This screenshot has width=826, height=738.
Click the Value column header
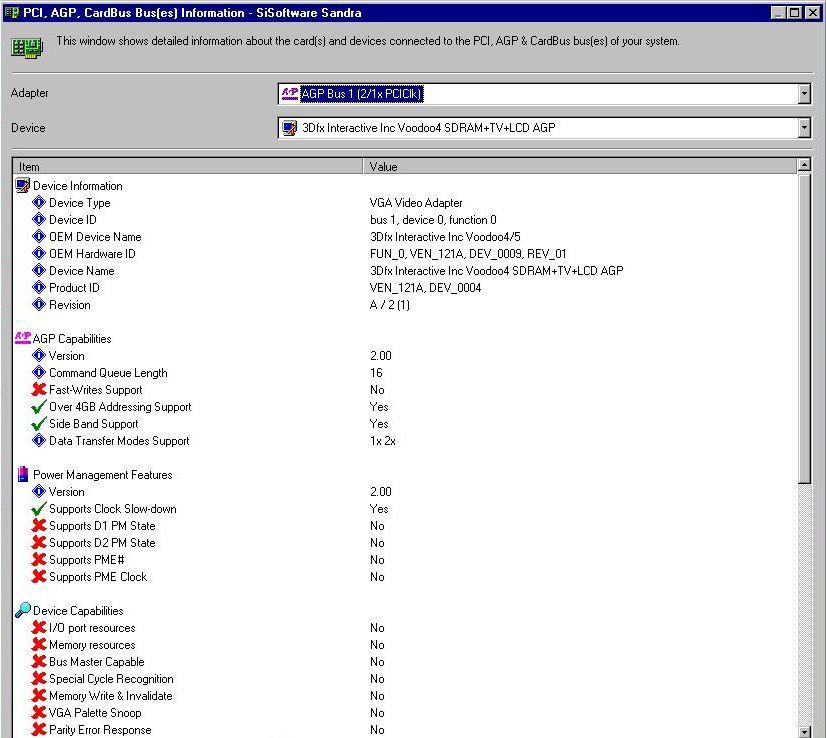click(579, 166)
